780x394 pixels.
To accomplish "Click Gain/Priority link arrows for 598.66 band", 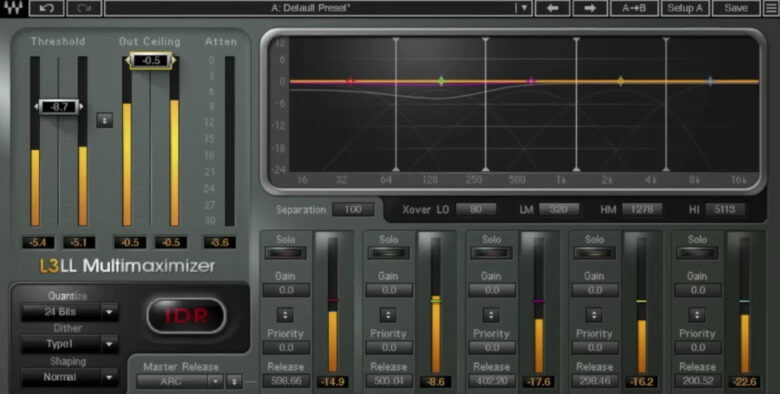I will 285,314.
